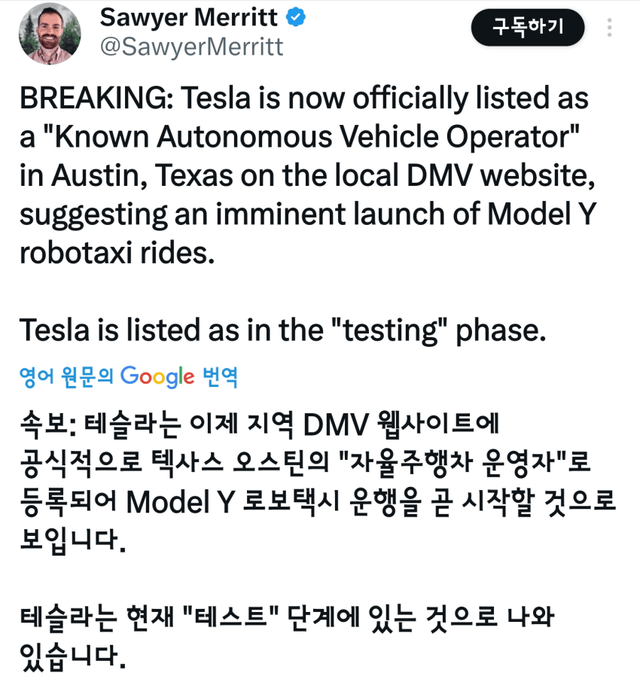Image resolution: width=640 pixels, height=700 pixels.
Task: Click the 영어 원문의 translation source text
Action: click(x=67, y=377)
